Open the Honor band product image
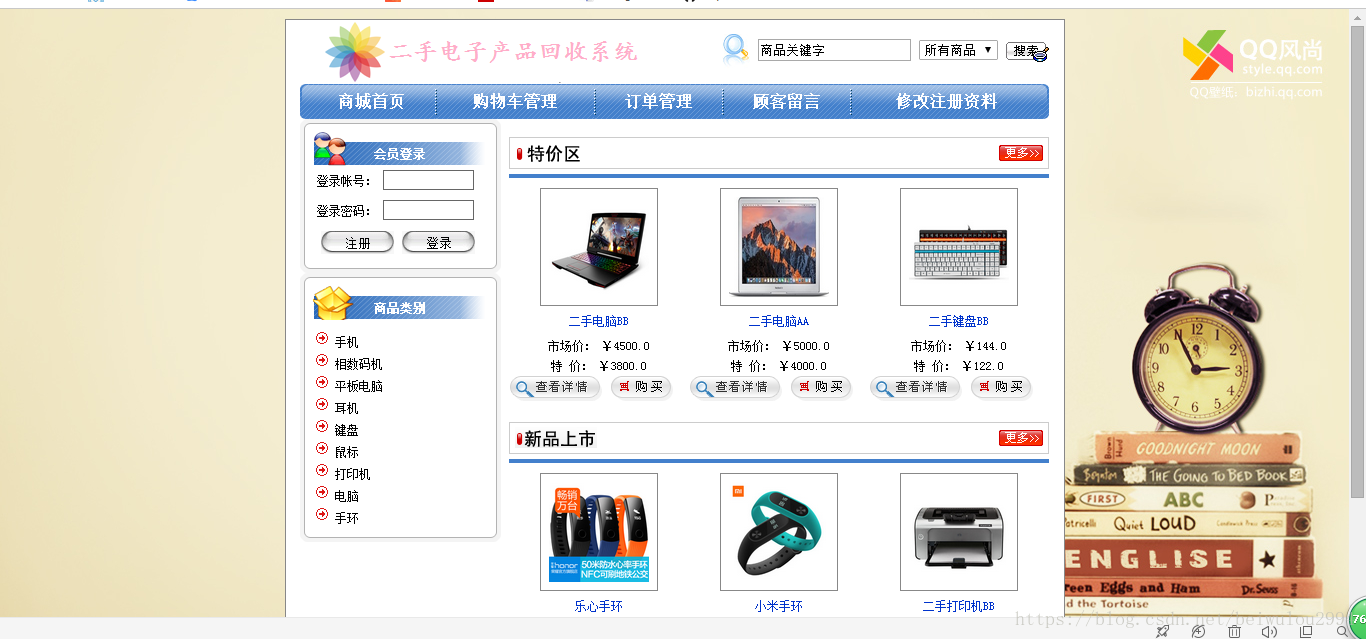Screen dimensions: 1366x639 (x=599, y=532)
